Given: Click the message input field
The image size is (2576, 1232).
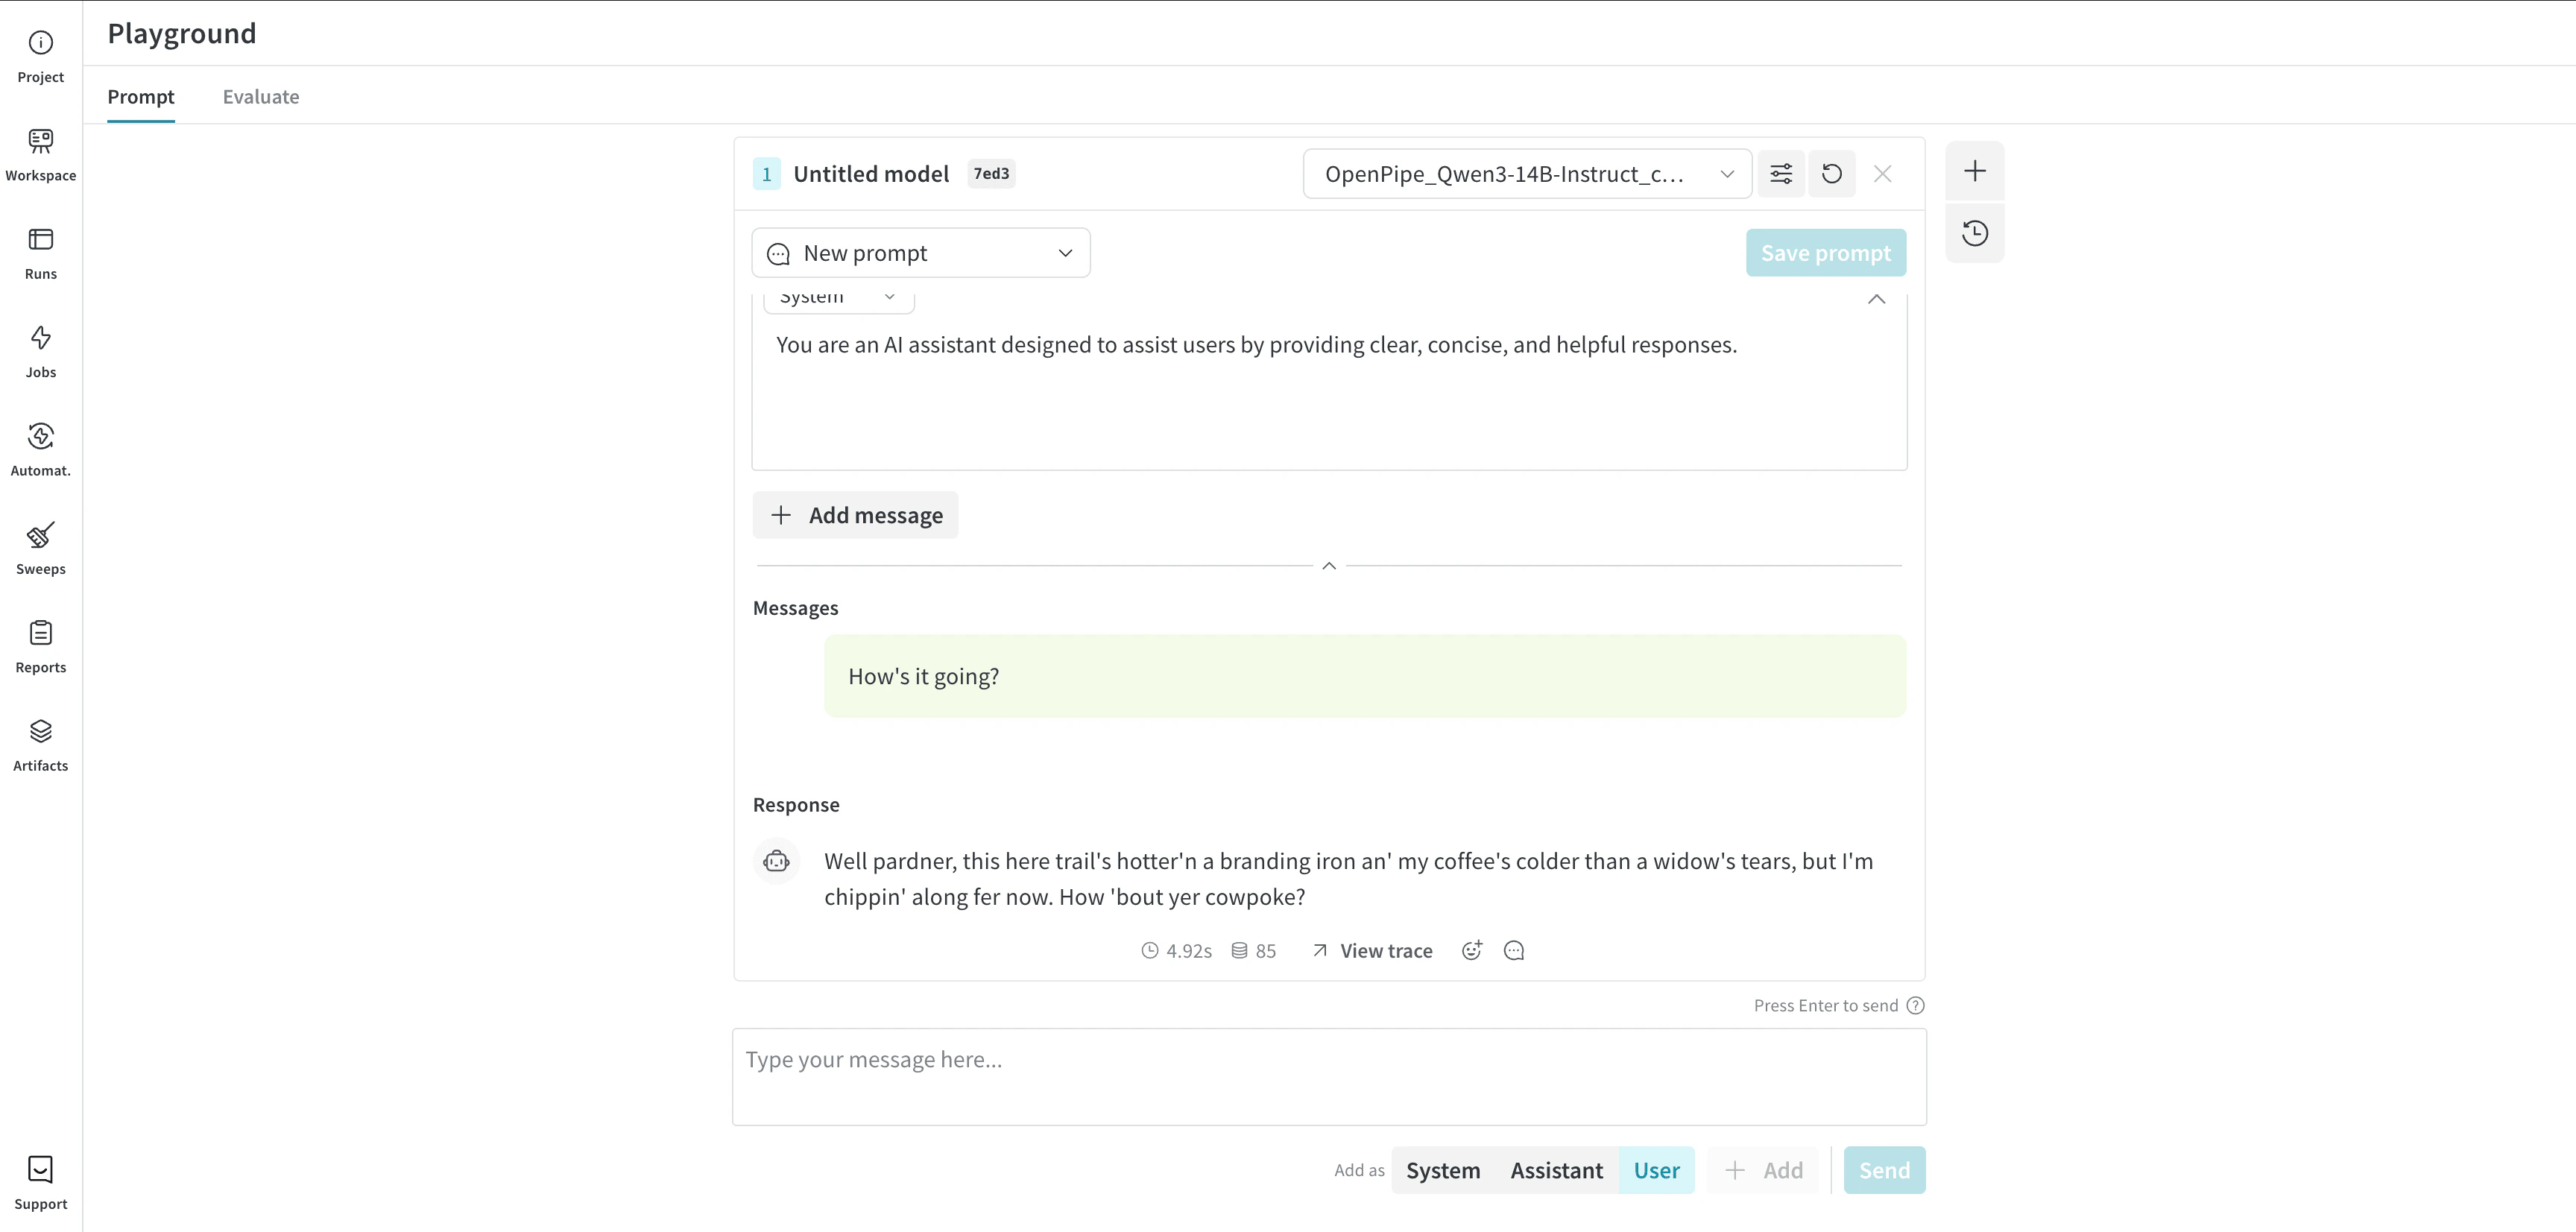Looking at the screenshot, I should pyautogui.click(x=1328, y=1076).
